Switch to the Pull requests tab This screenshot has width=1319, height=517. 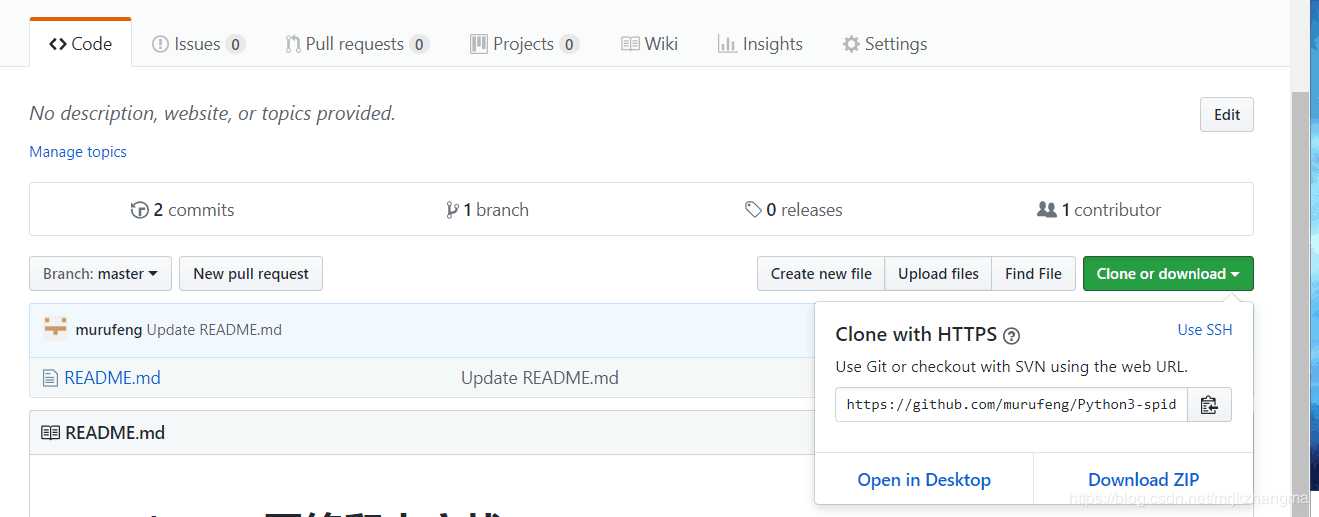click(357, 44)
